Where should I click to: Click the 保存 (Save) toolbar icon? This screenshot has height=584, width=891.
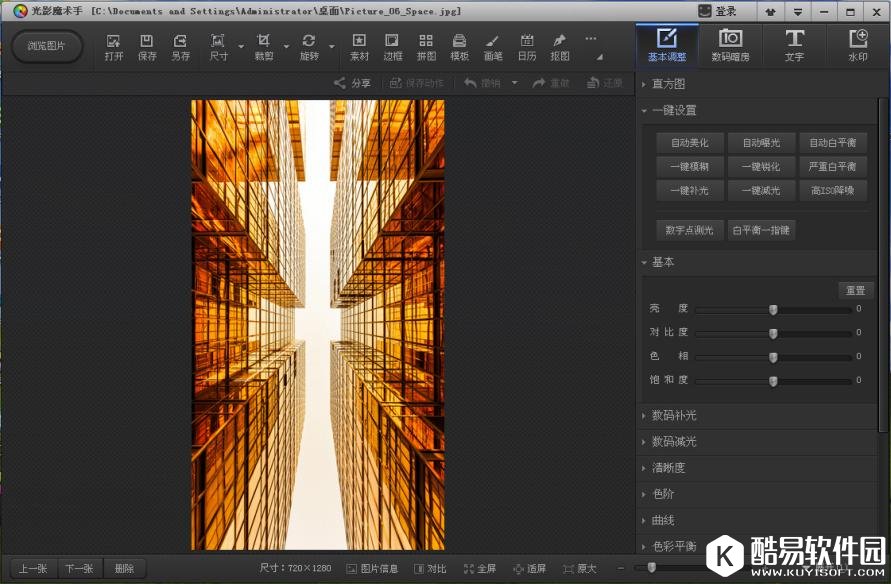[x=147, y=47]
